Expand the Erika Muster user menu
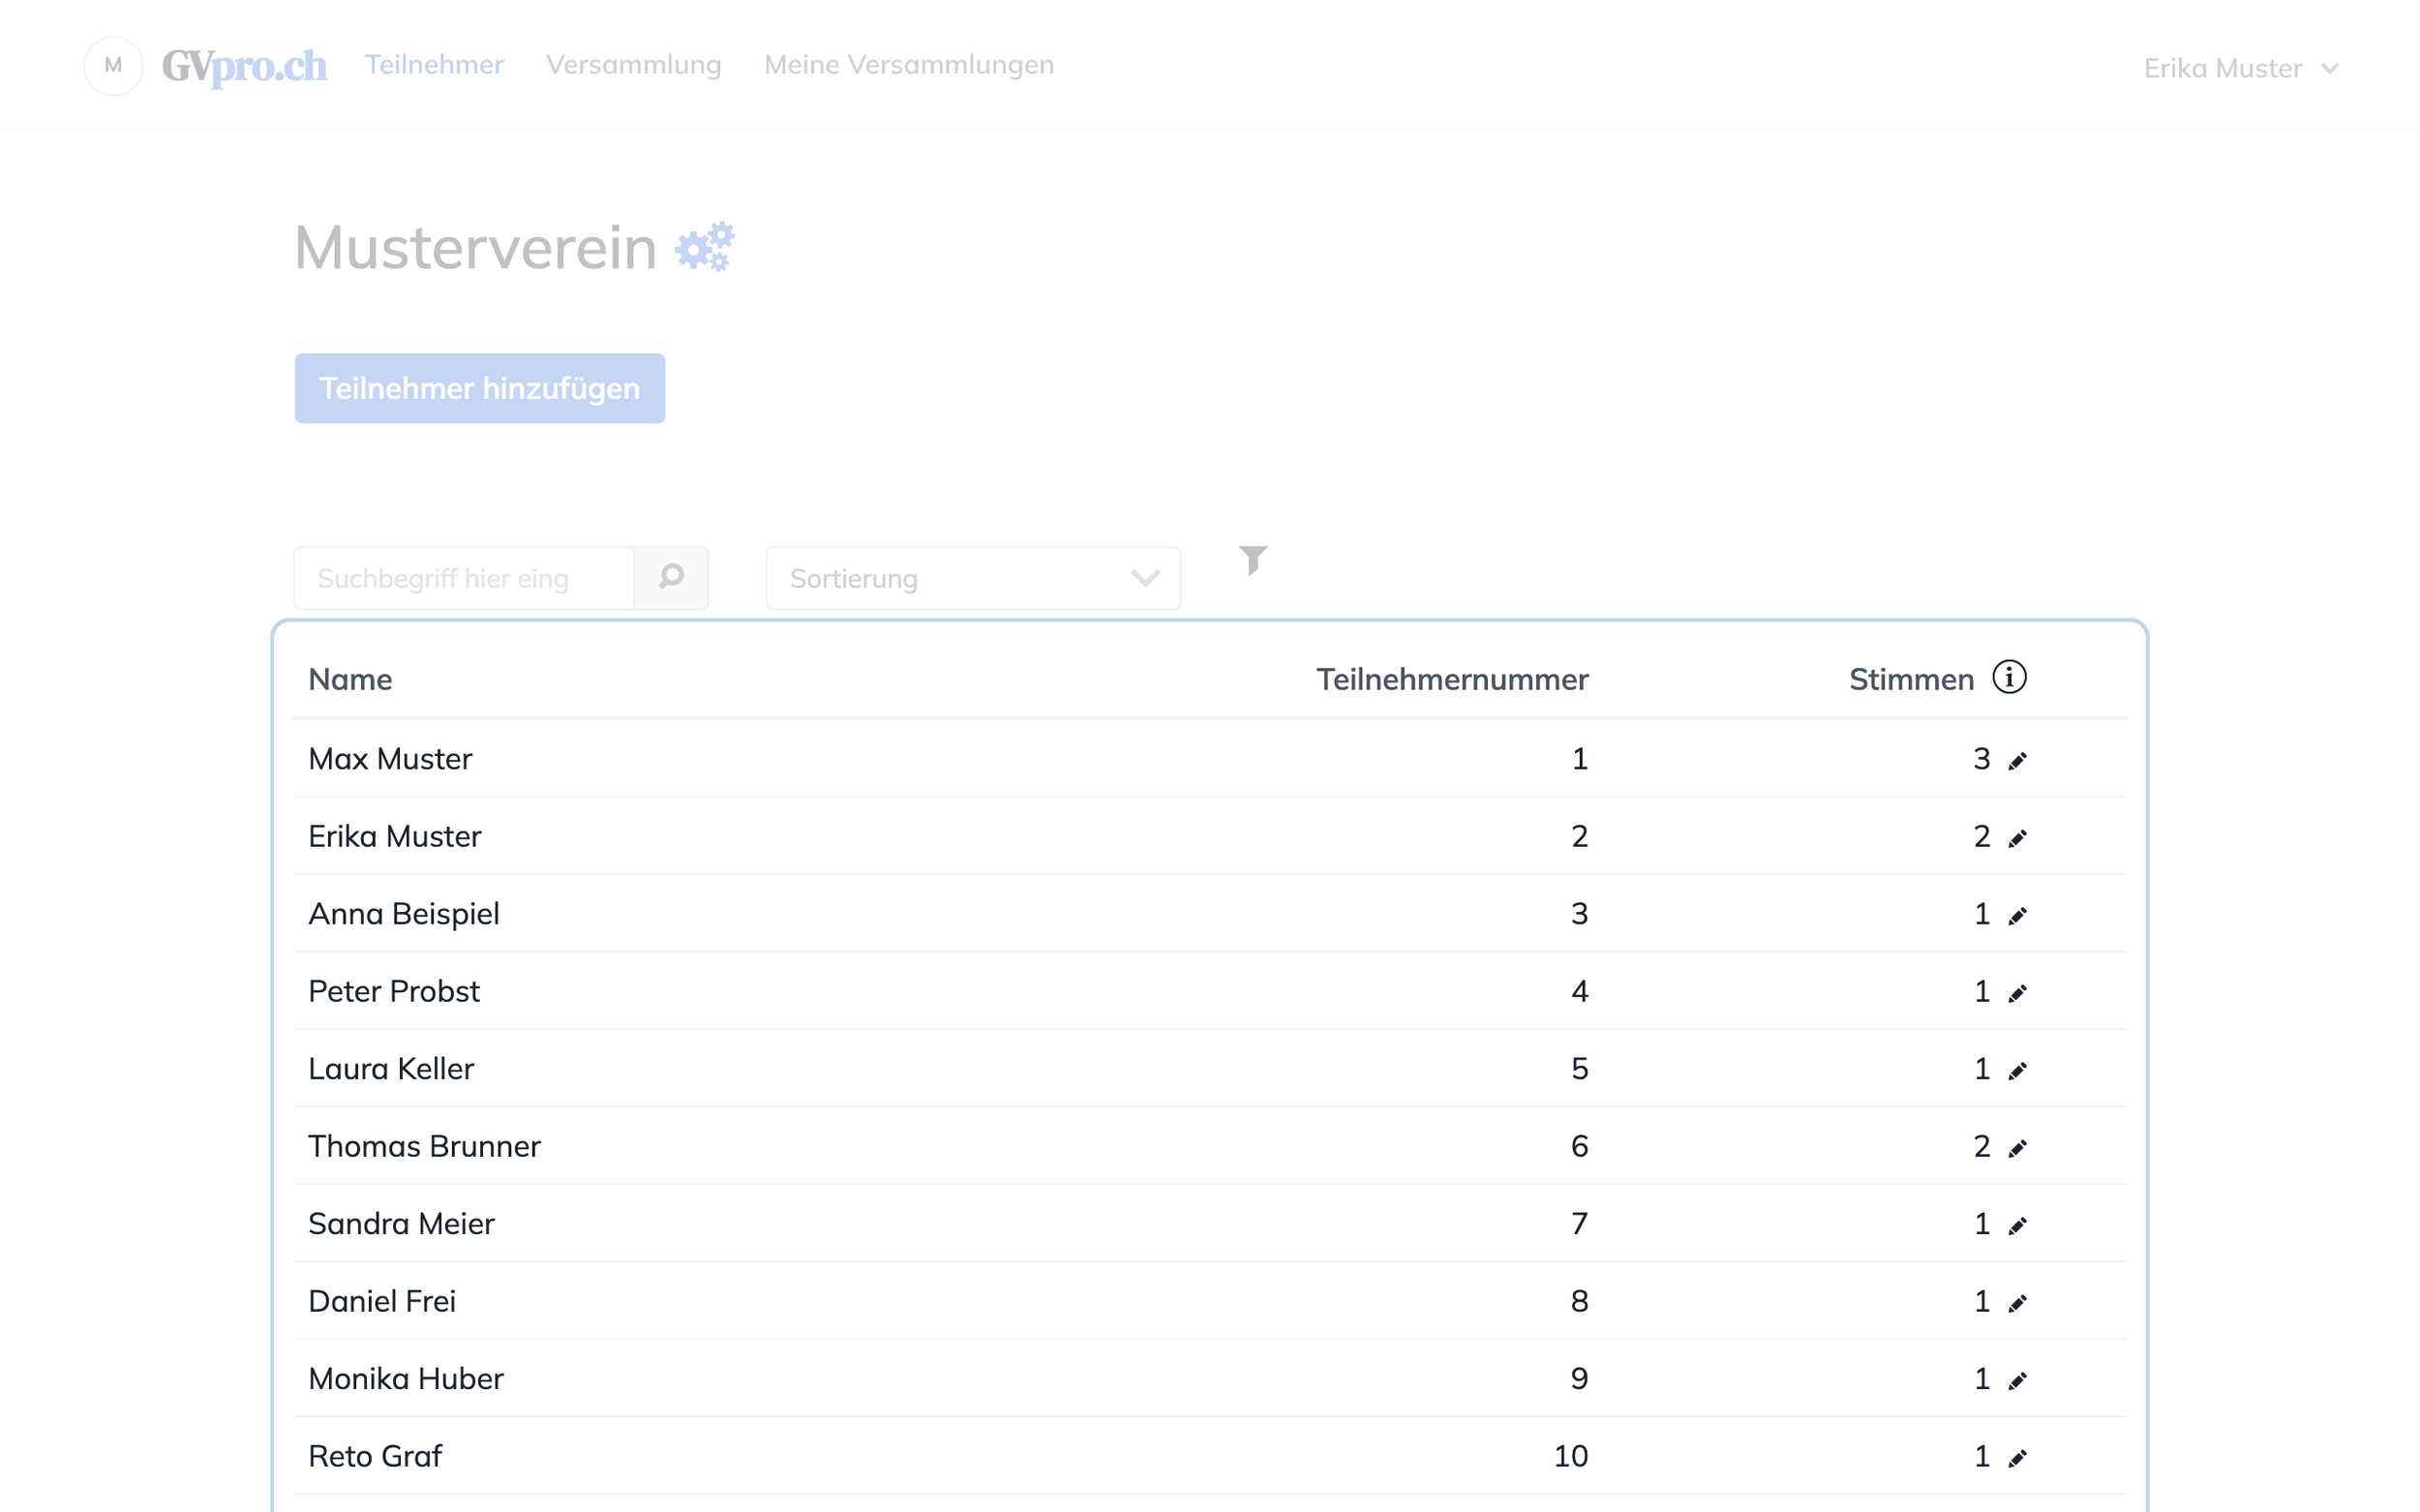The image size is (2420, 1512). click(x=2240, y=68)
